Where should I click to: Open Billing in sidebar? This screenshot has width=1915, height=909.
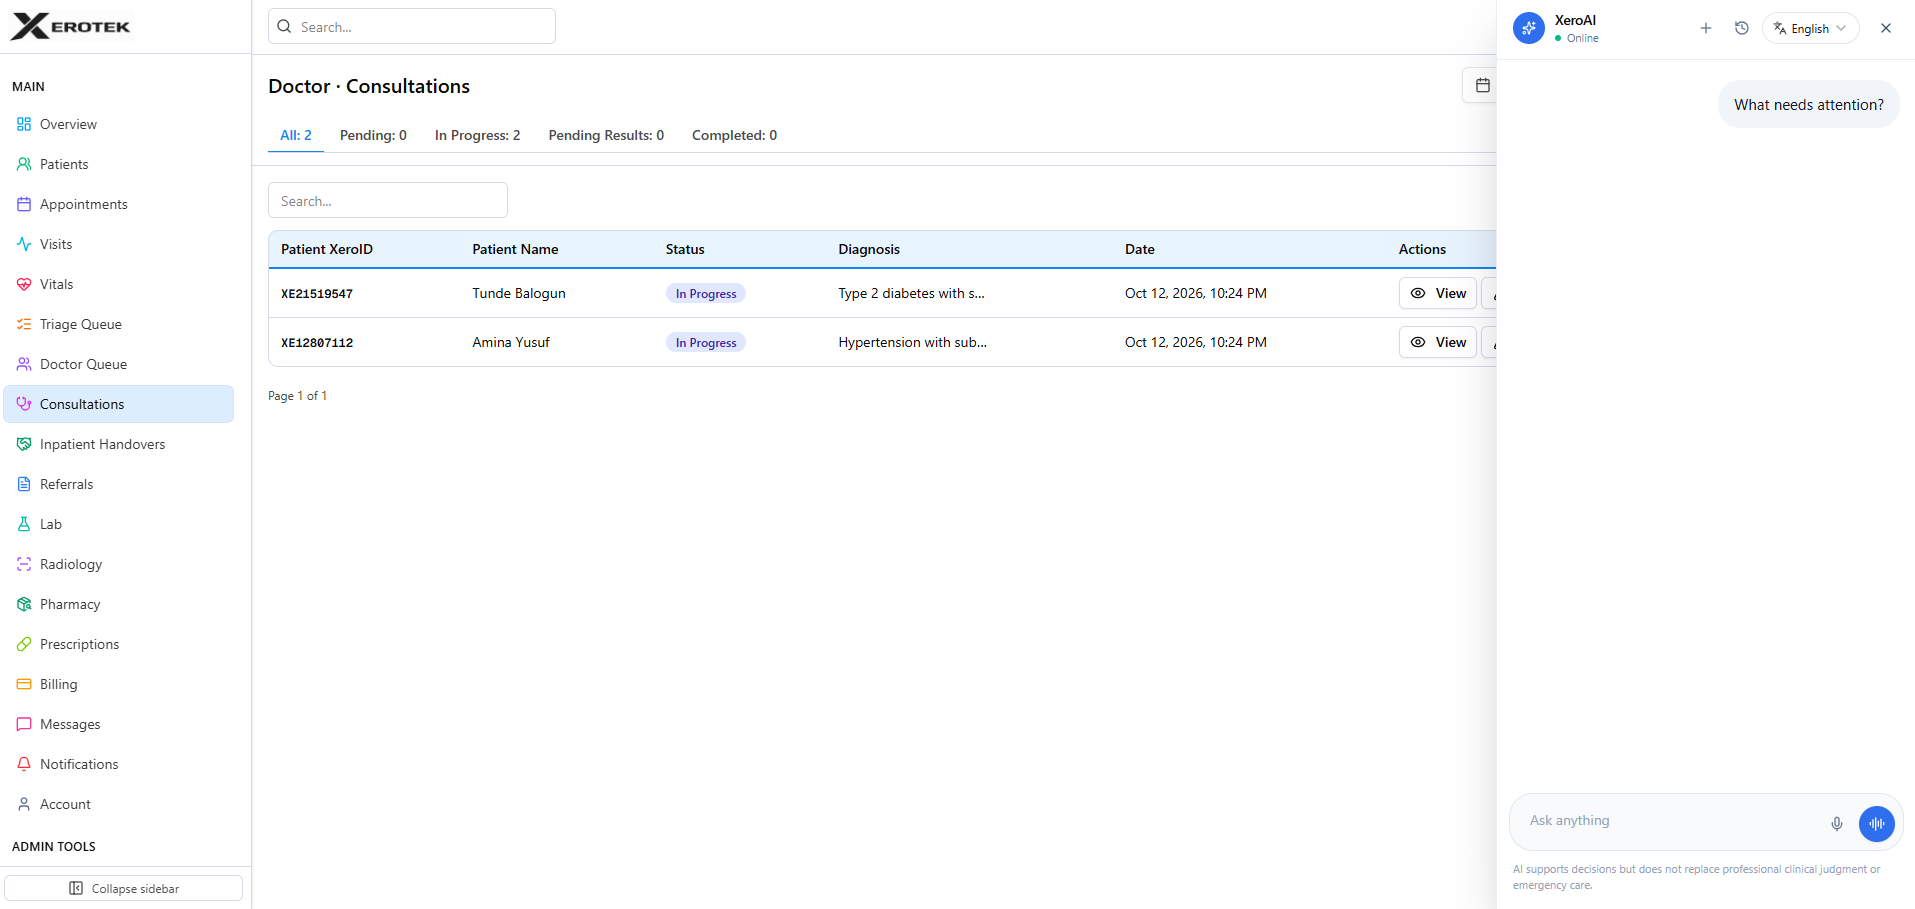[x=118, y=684]
